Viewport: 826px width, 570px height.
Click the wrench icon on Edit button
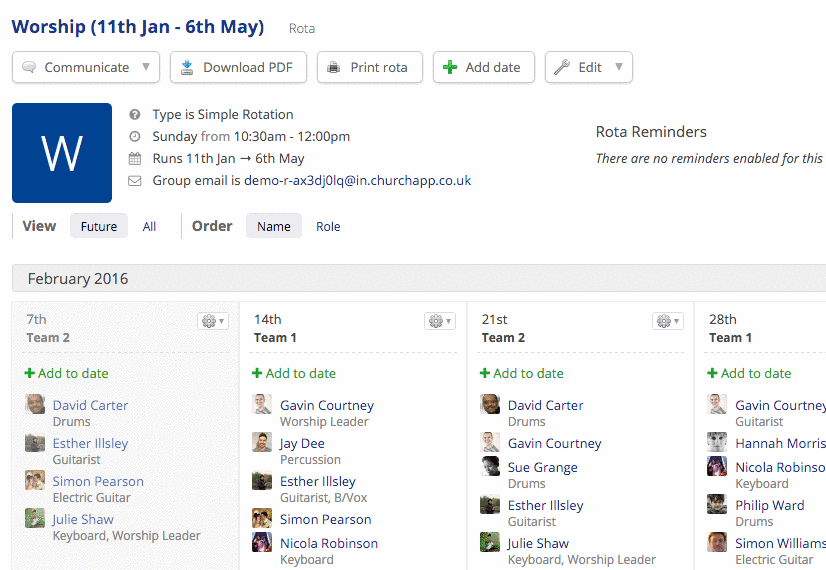(562, 67)
